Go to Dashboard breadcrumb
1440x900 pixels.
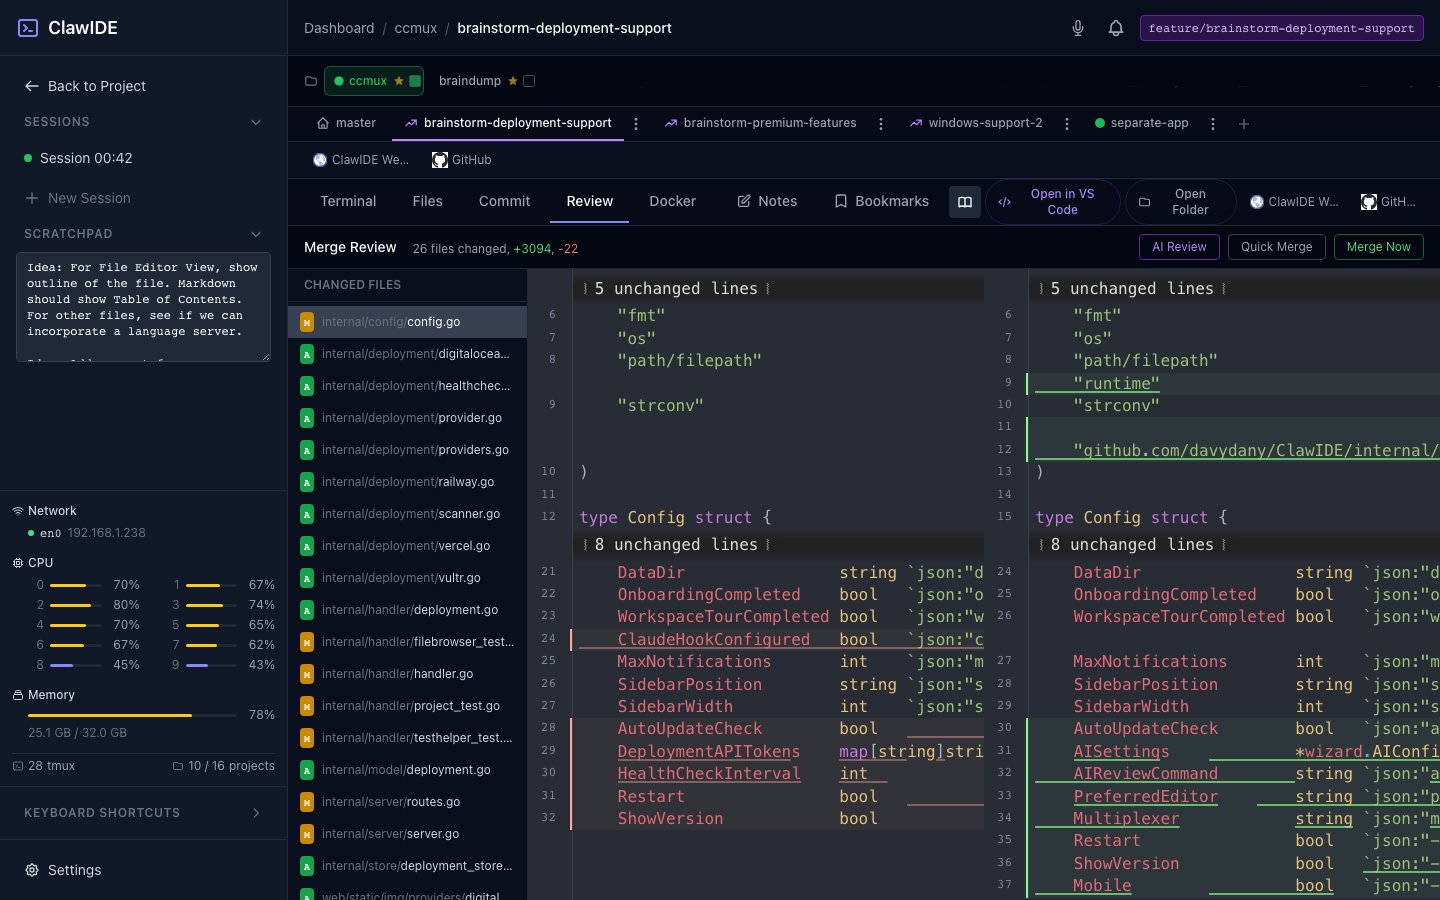[339, 28]
